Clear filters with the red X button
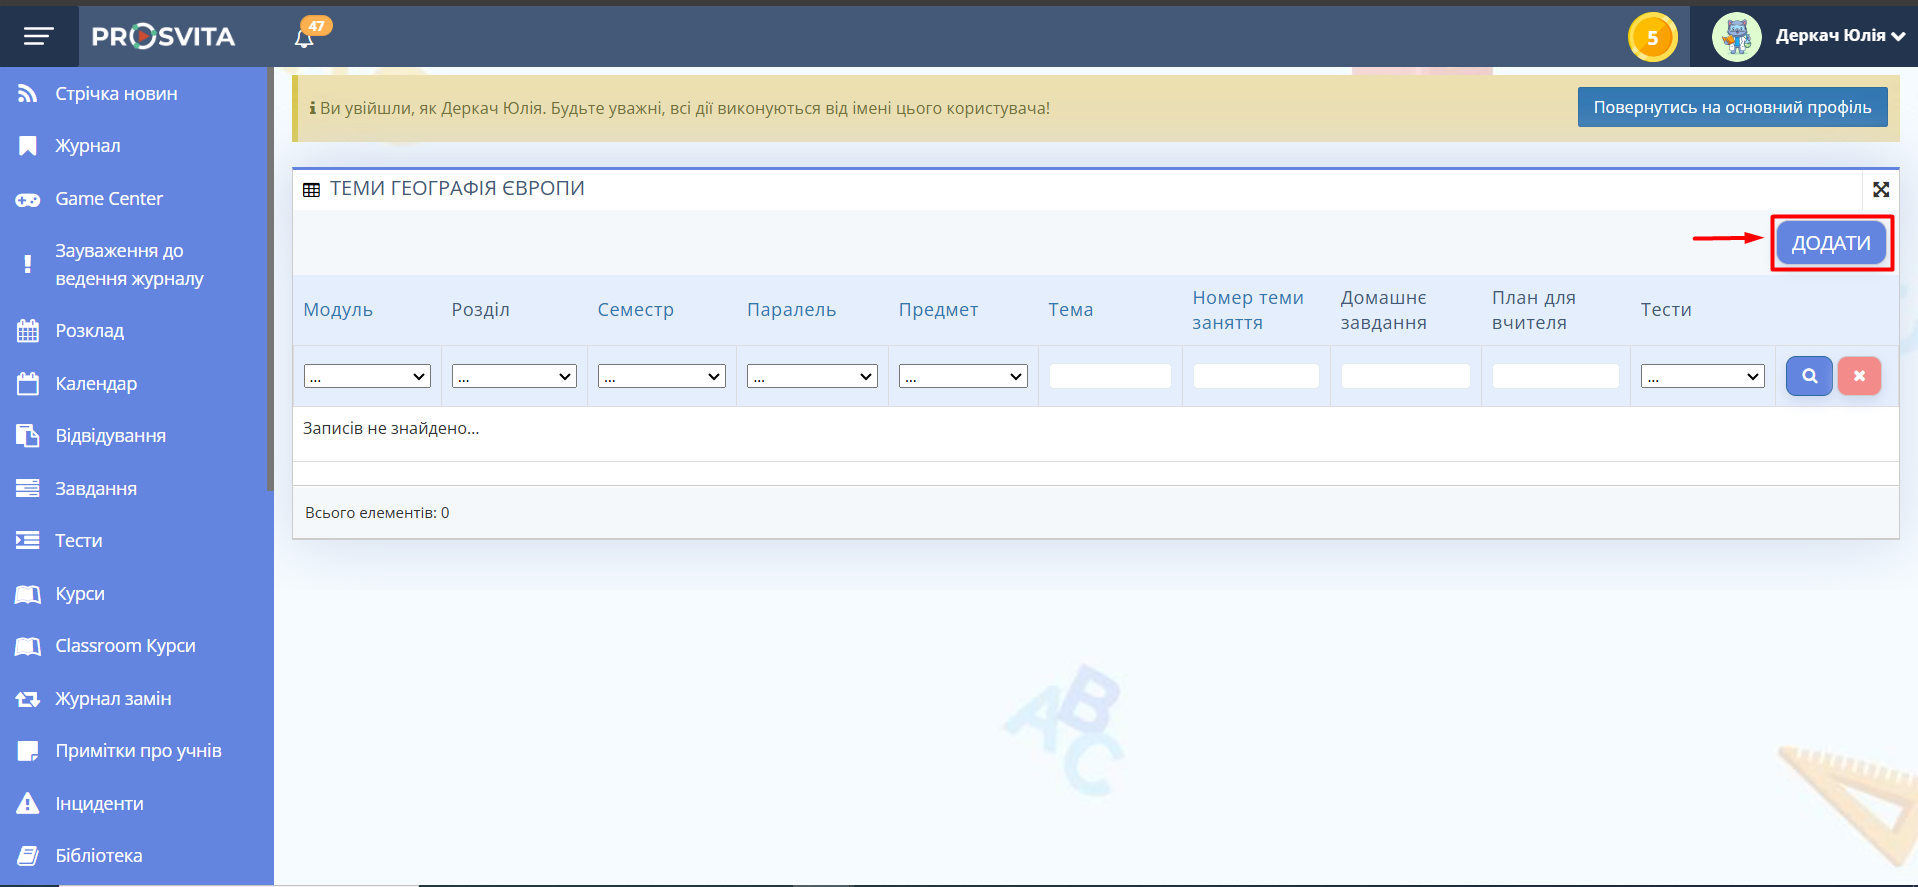The width and height of the screenshot is (1918, 887). tap(1859, 376)
